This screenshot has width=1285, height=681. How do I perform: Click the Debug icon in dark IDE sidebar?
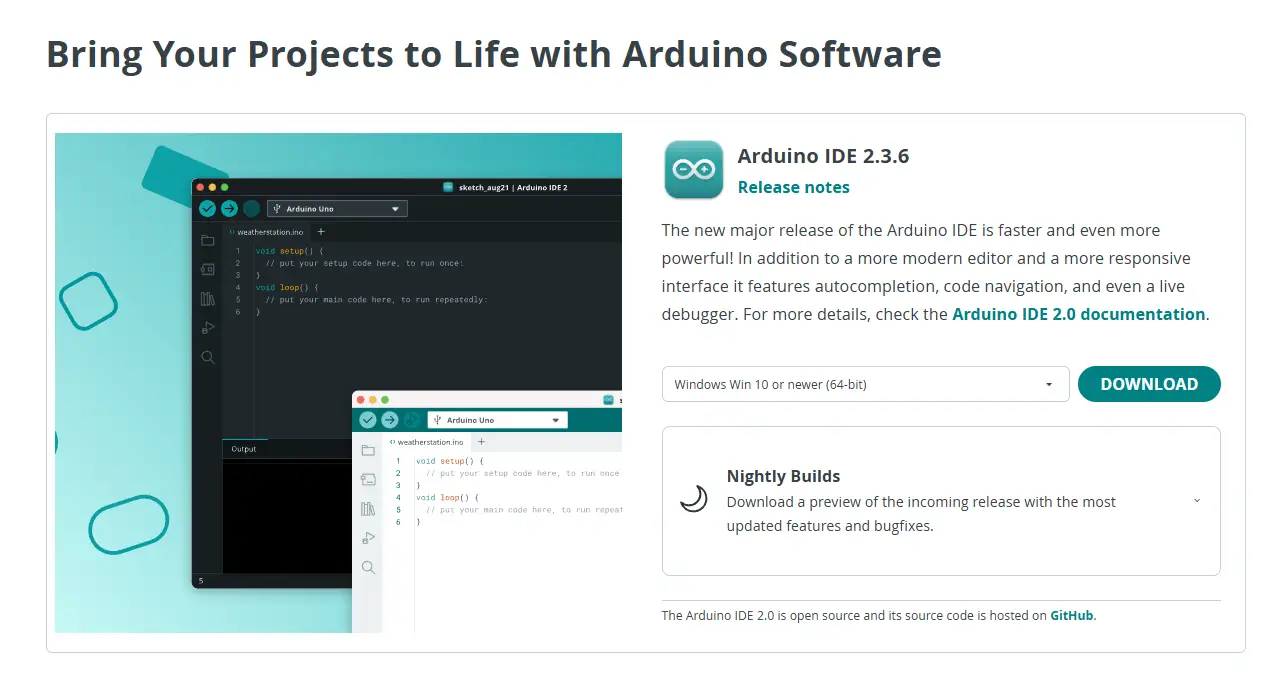[x=208, y=328]
